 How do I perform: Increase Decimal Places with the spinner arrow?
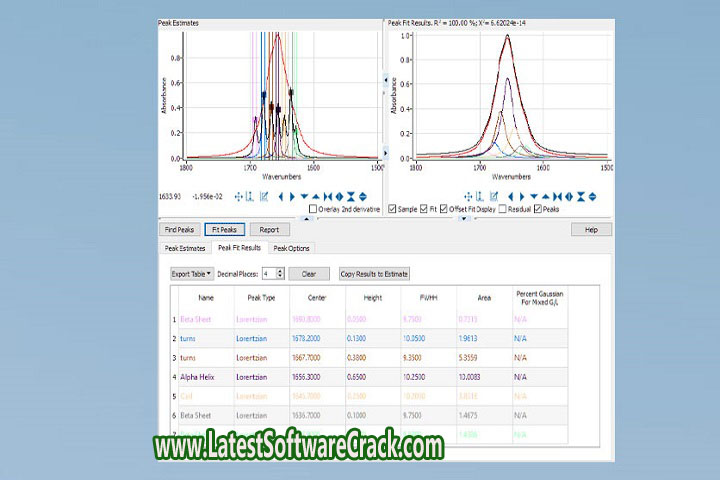280,270
